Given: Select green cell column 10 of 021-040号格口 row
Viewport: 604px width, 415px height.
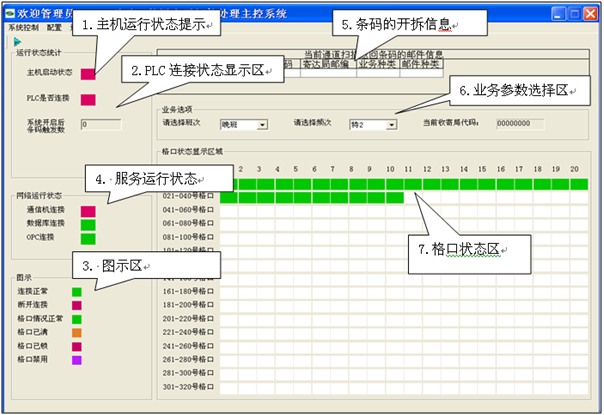Looking at the screenshot, I should [394, 198].
